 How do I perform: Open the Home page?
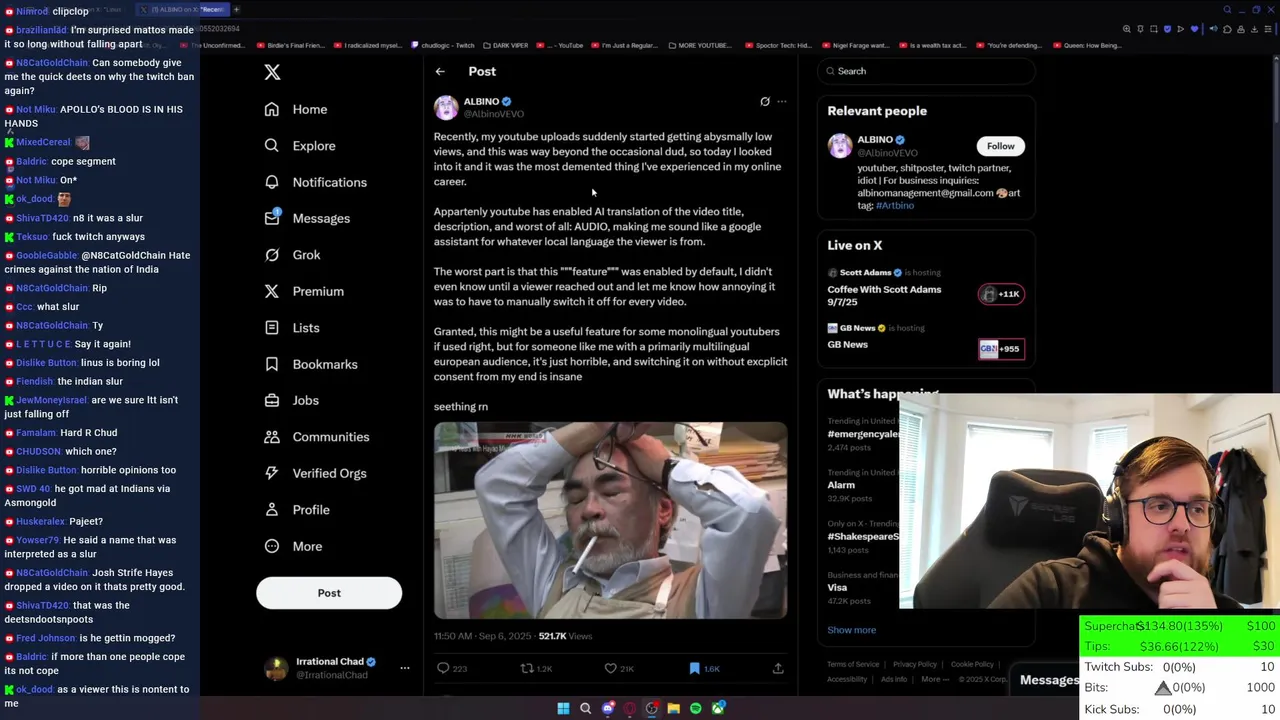coord(296,109)
